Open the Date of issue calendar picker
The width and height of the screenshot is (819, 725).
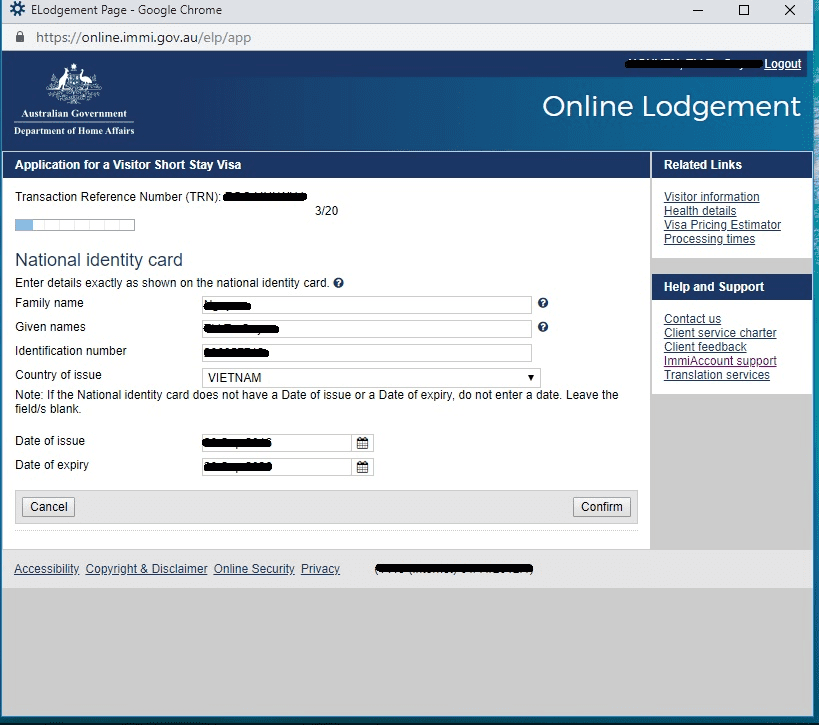(363, 443)
